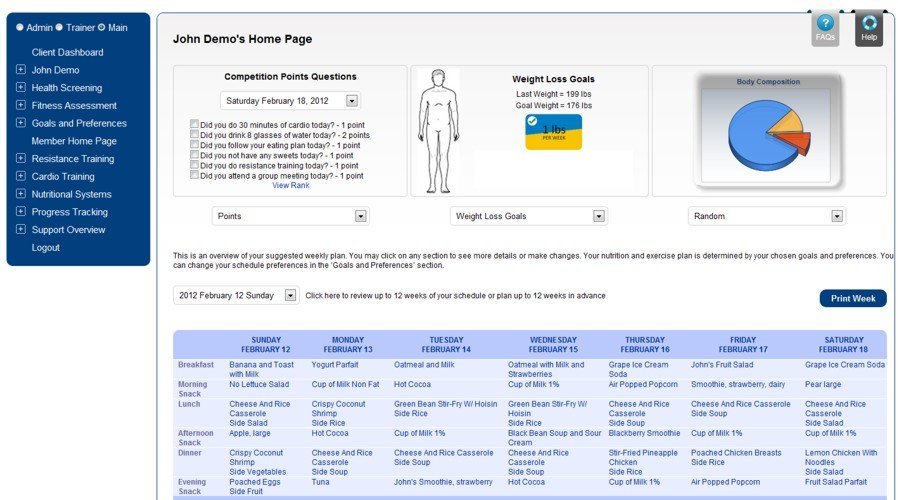Click Logout in the sidebar menu

point(45,247)
